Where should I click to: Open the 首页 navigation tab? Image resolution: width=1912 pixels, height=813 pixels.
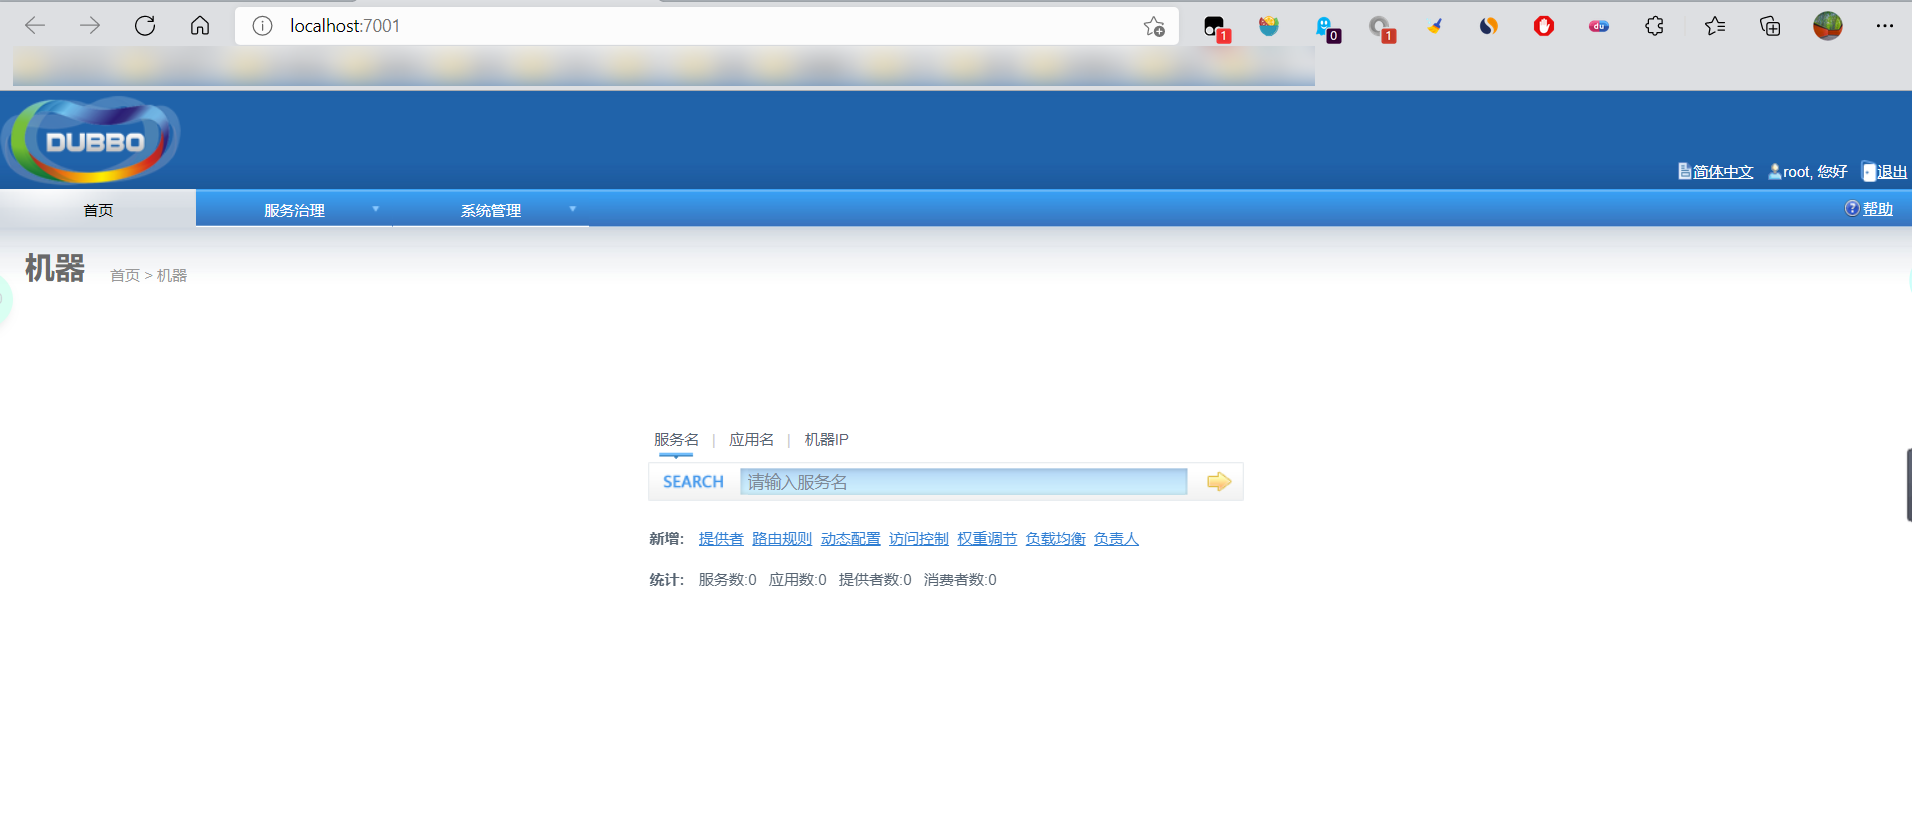[x=98, y=210]
